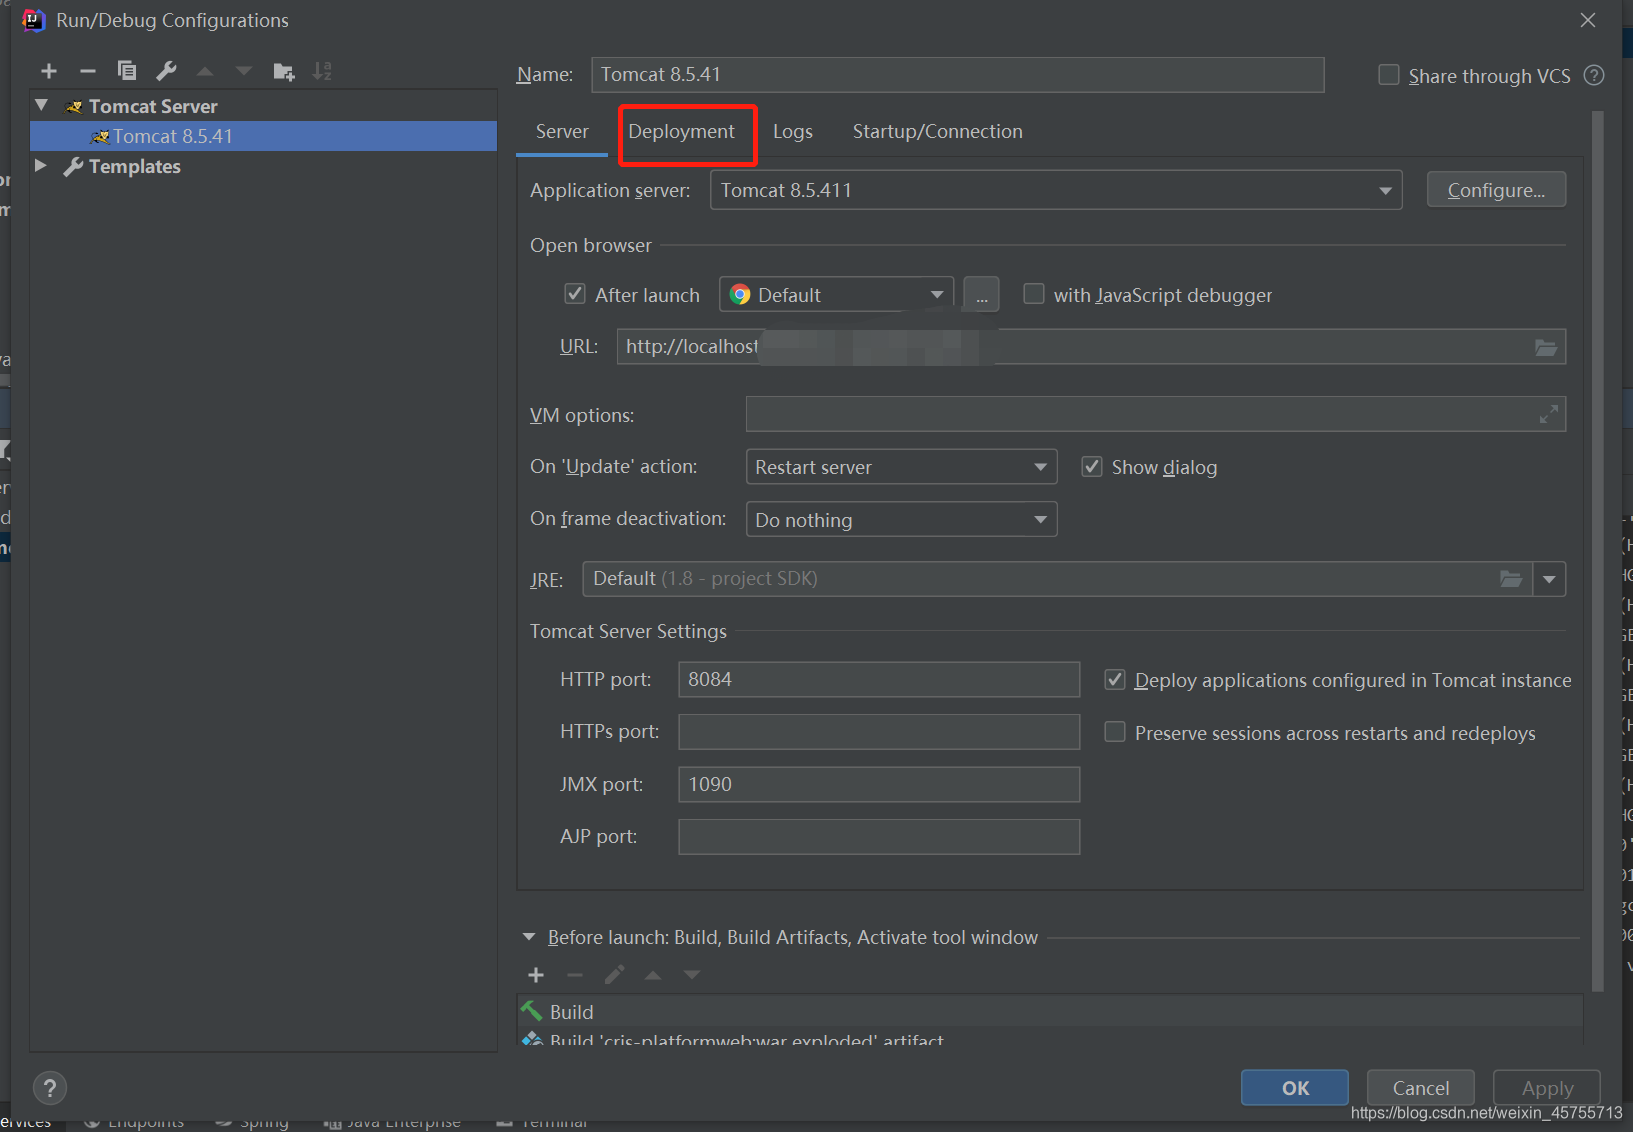The width and height of the screenshot is (1633, 1132).
Task: Create a new configuration folder
Action: pos(284,71)
